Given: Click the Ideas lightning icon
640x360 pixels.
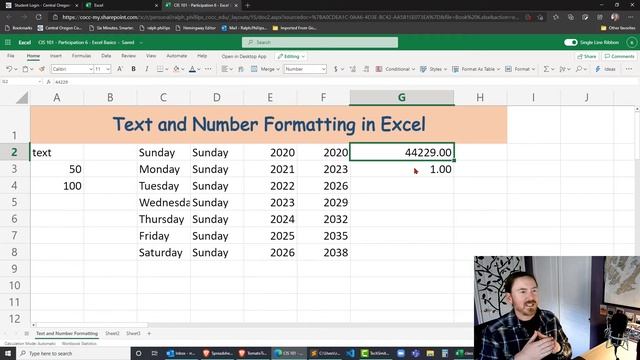Looking at the screenshot, I should pos(598,69).
